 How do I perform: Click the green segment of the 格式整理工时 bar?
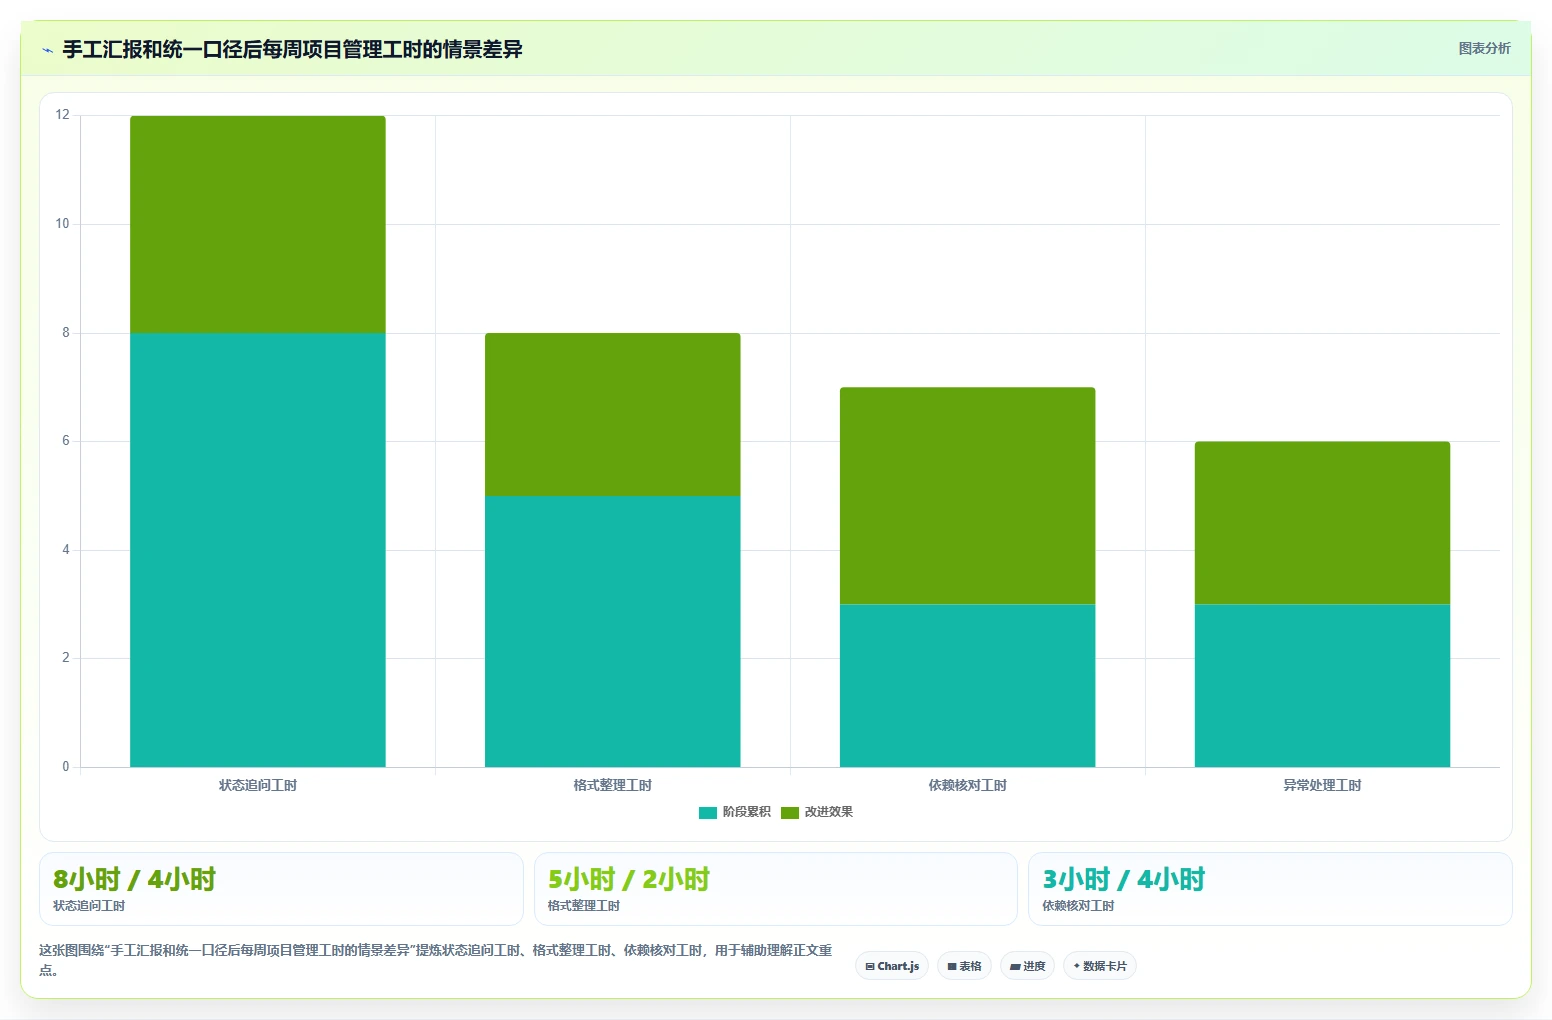[613, 414]
